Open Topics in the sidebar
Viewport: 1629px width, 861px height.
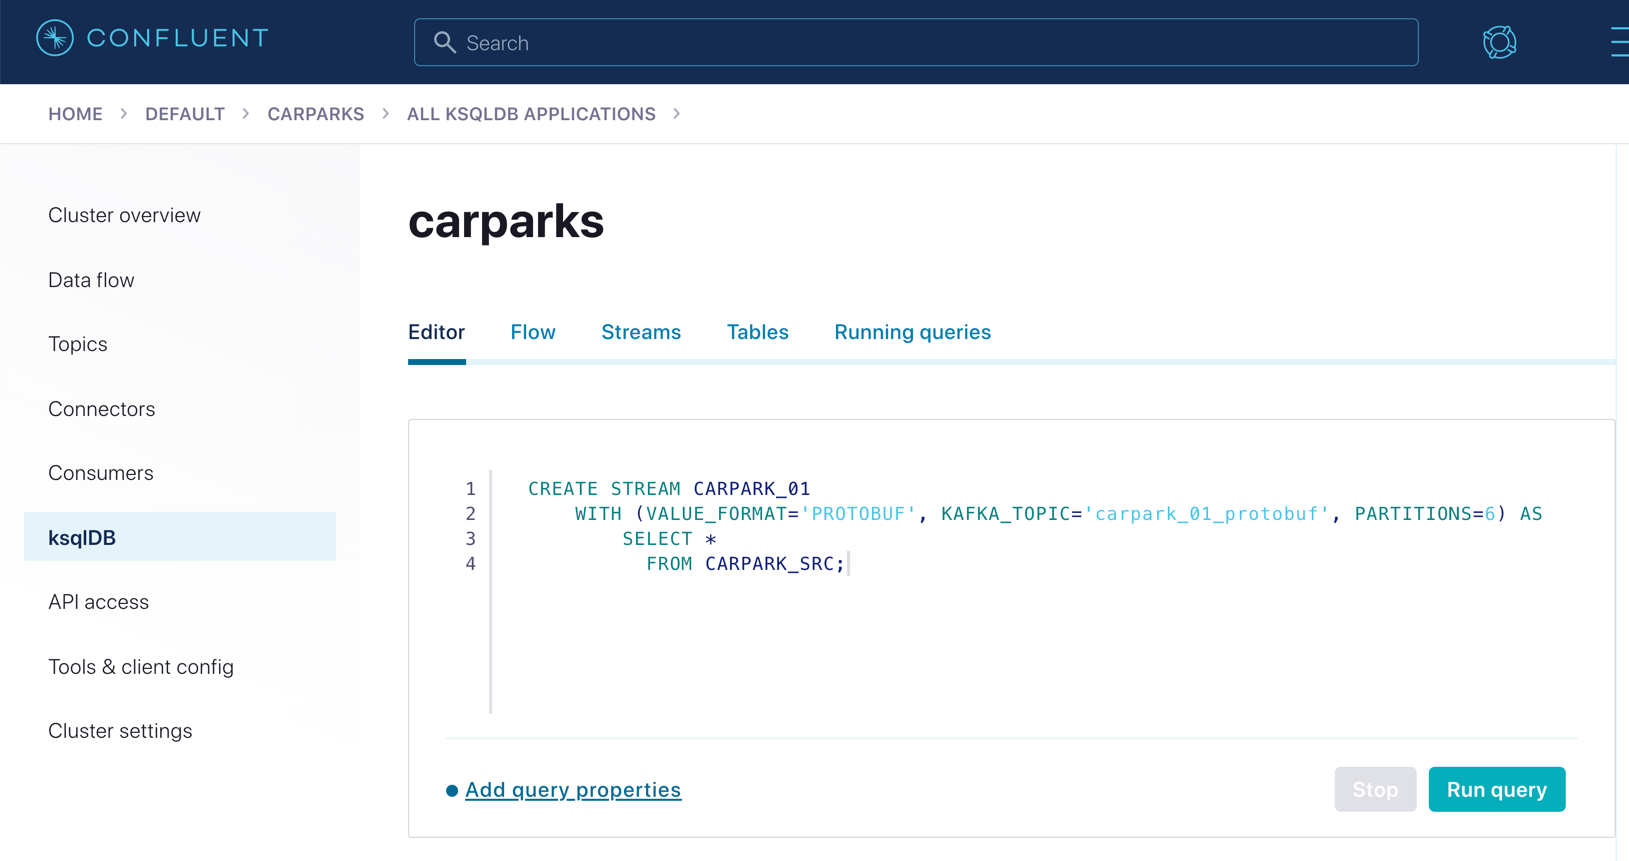click(78, 344)
